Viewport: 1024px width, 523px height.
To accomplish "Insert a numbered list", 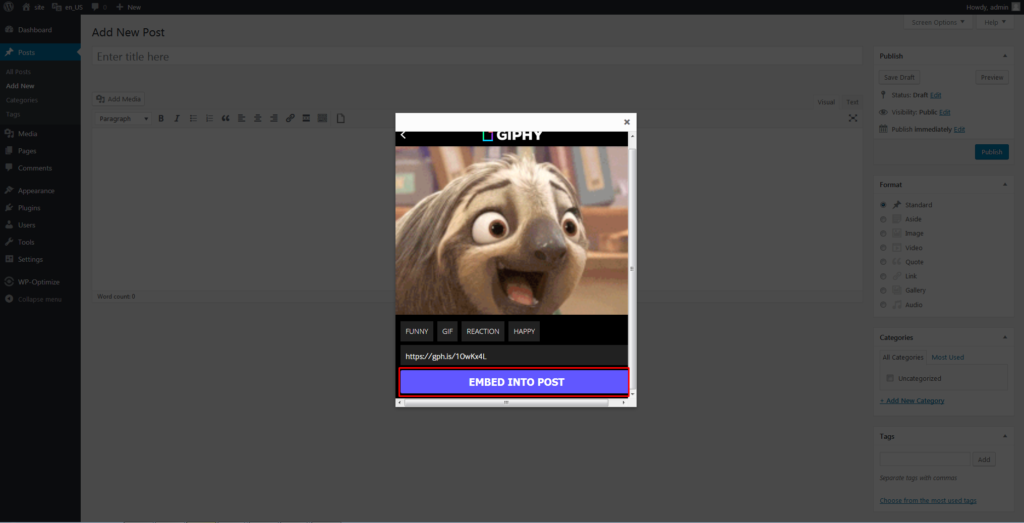I will coord(210,118).
